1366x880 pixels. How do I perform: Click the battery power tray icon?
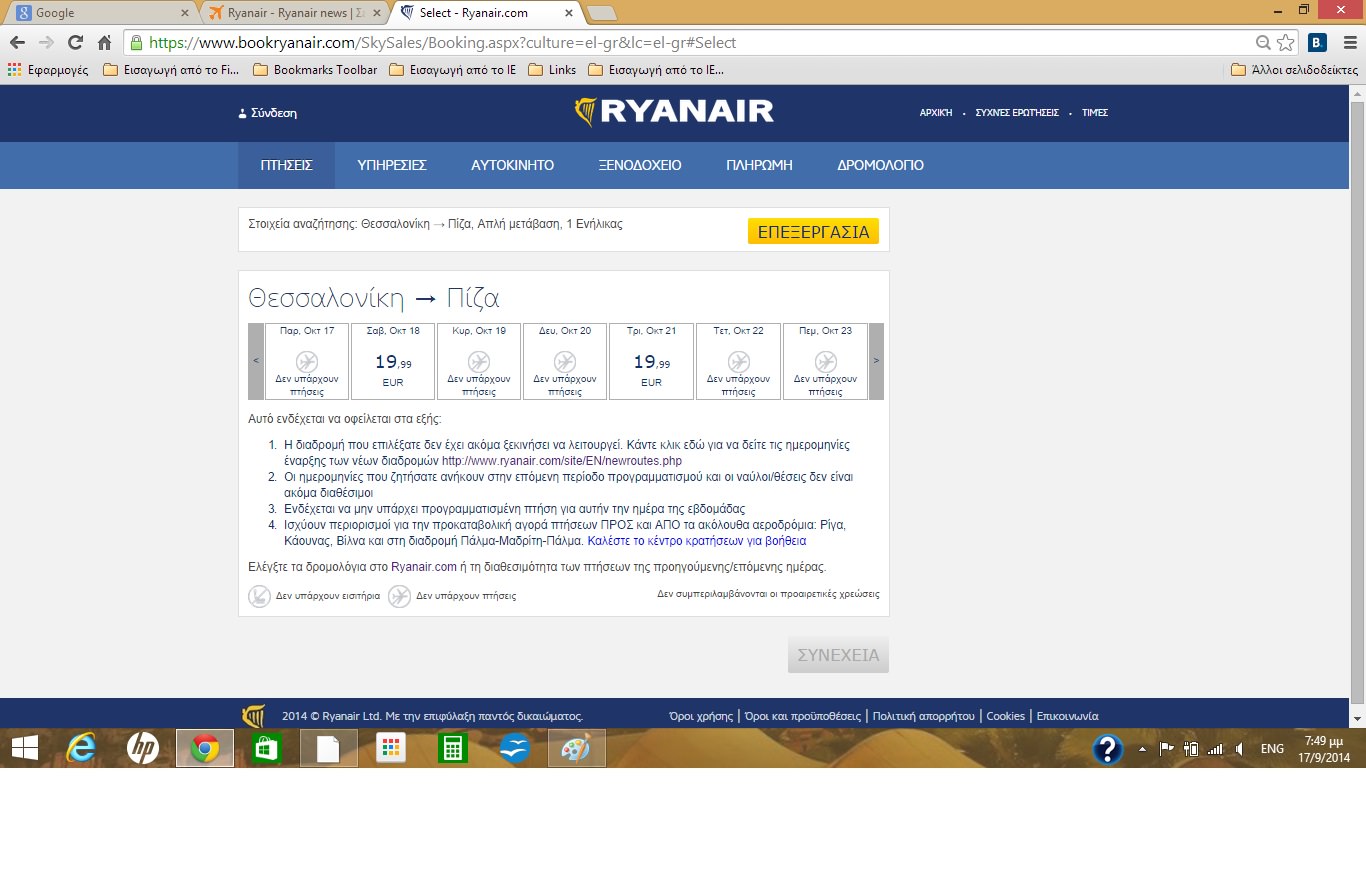(x=1191, y=749)
